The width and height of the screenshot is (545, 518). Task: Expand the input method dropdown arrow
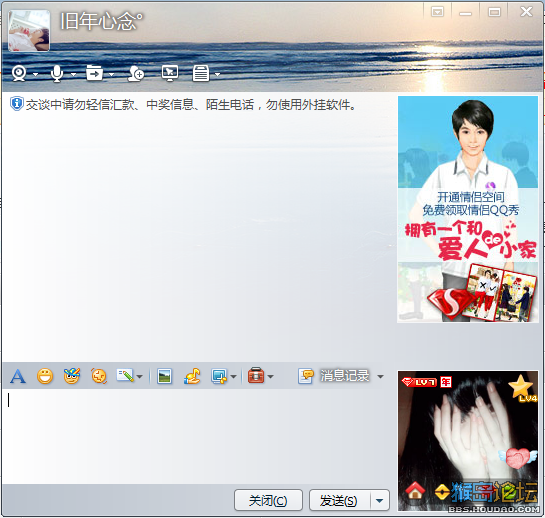point(140,377)
